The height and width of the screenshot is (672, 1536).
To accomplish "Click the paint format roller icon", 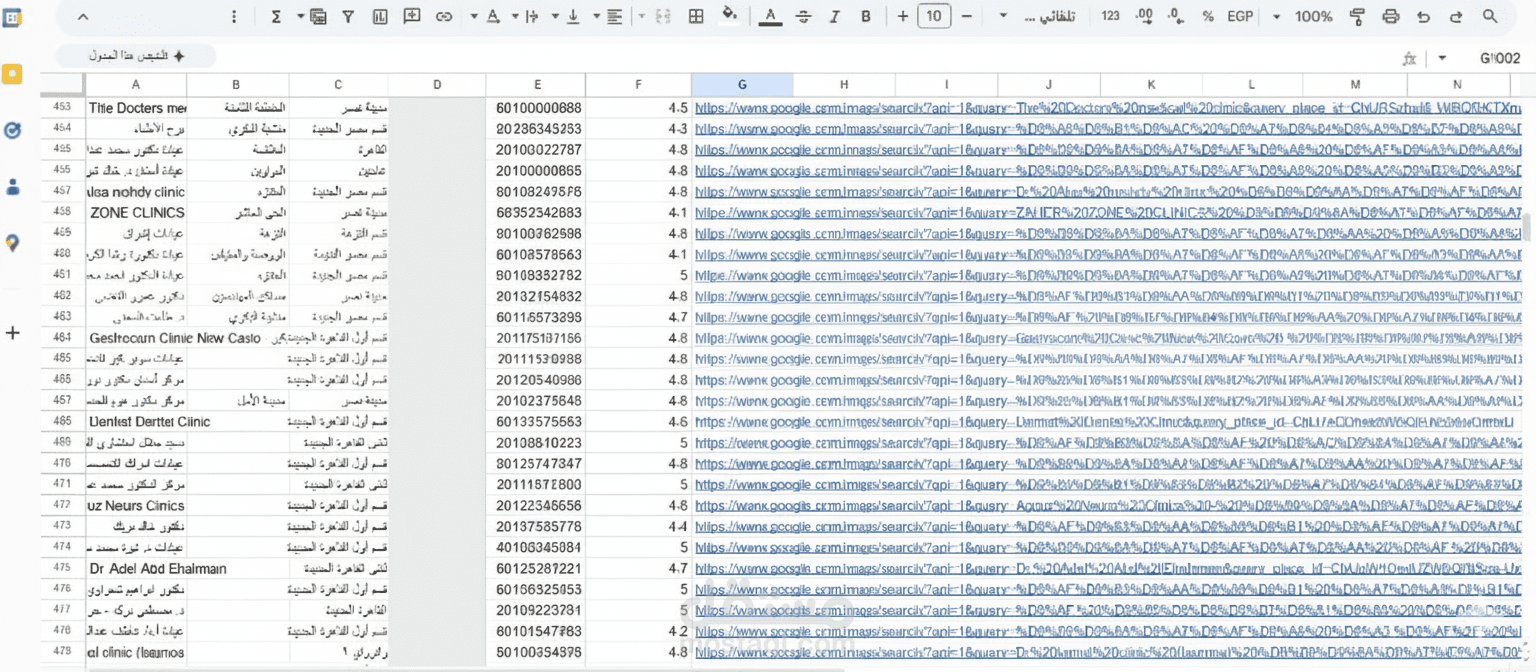I will (1357, 17).
